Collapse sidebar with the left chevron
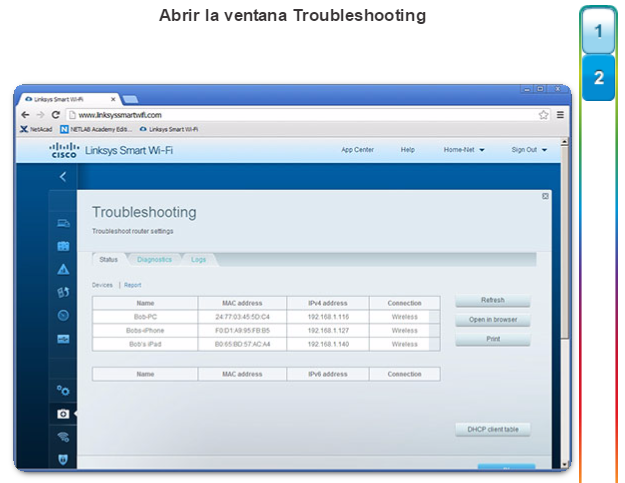Viewport: 625px width, 483px height. (x=63, y=177)
